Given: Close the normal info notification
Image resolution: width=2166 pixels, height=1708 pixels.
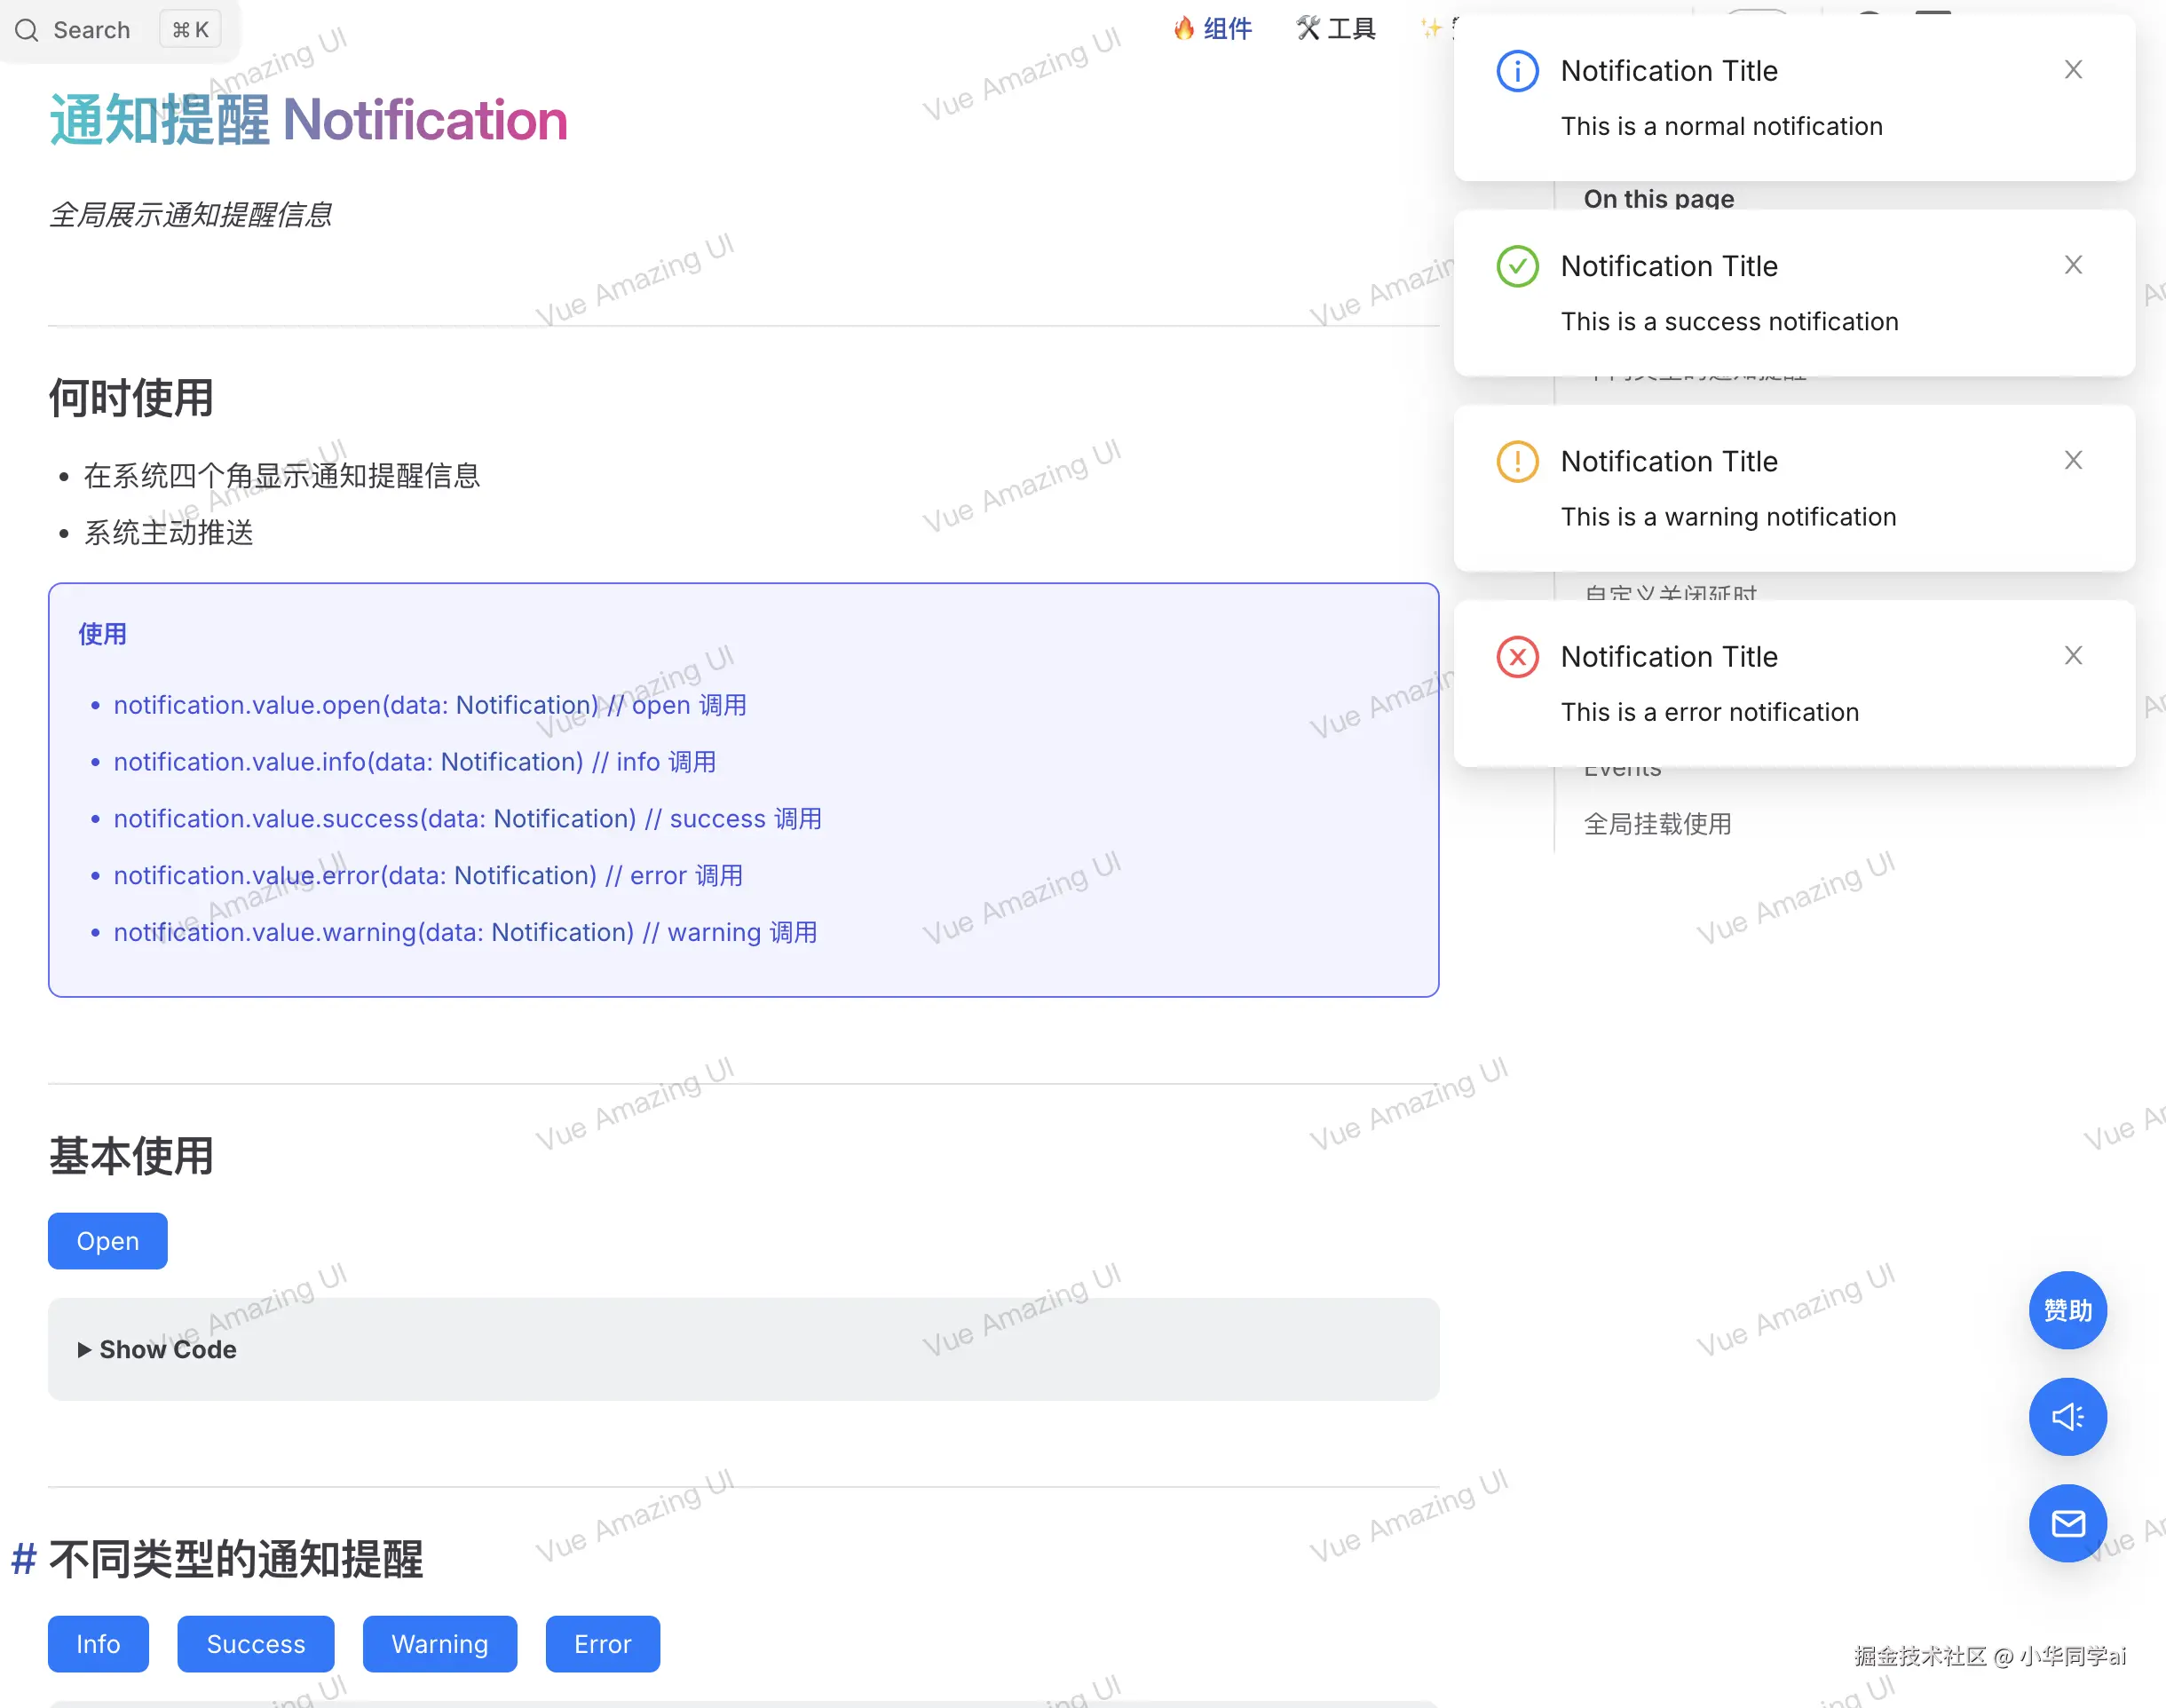Looking at the screenshot, I should pos(2073,70).
